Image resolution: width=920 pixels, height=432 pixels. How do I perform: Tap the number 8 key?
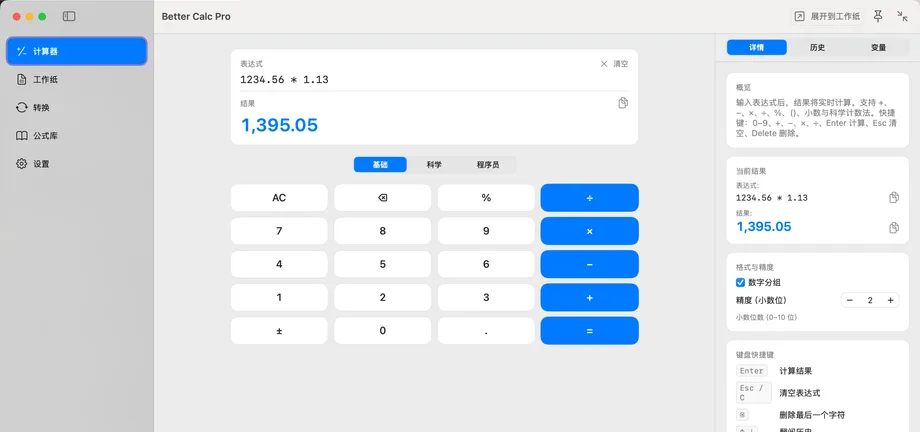pos(383,231)
